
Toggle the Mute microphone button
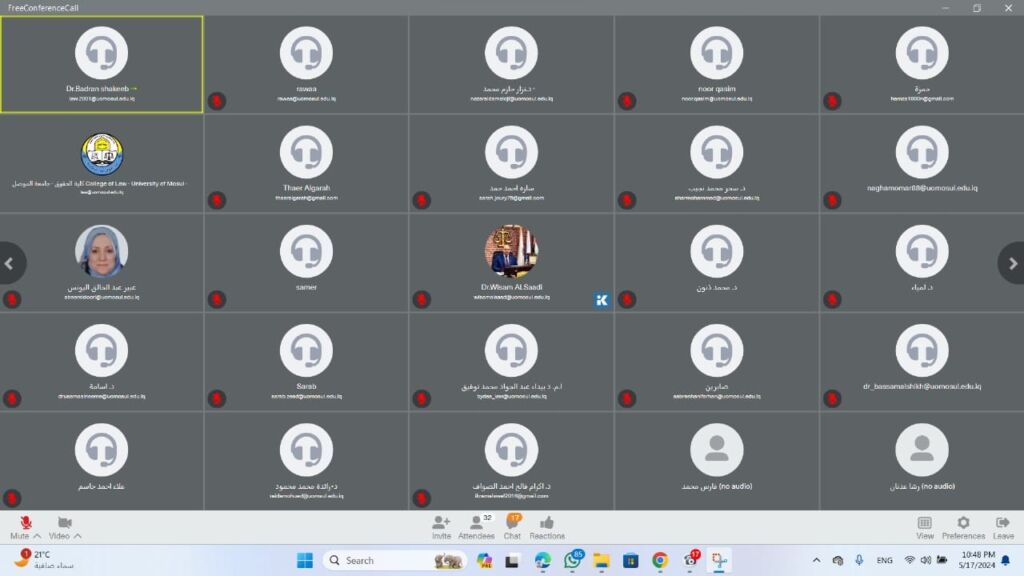pyautogui.click(x=25, y=523)
